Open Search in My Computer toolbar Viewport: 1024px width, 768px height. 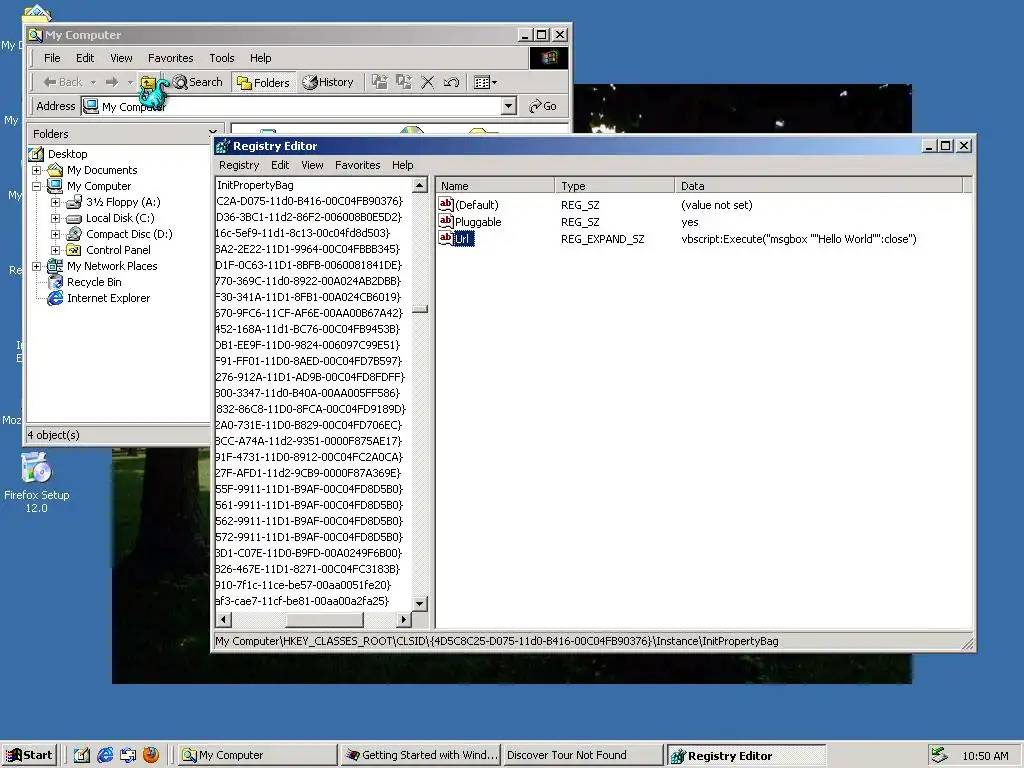coord(197,82)
